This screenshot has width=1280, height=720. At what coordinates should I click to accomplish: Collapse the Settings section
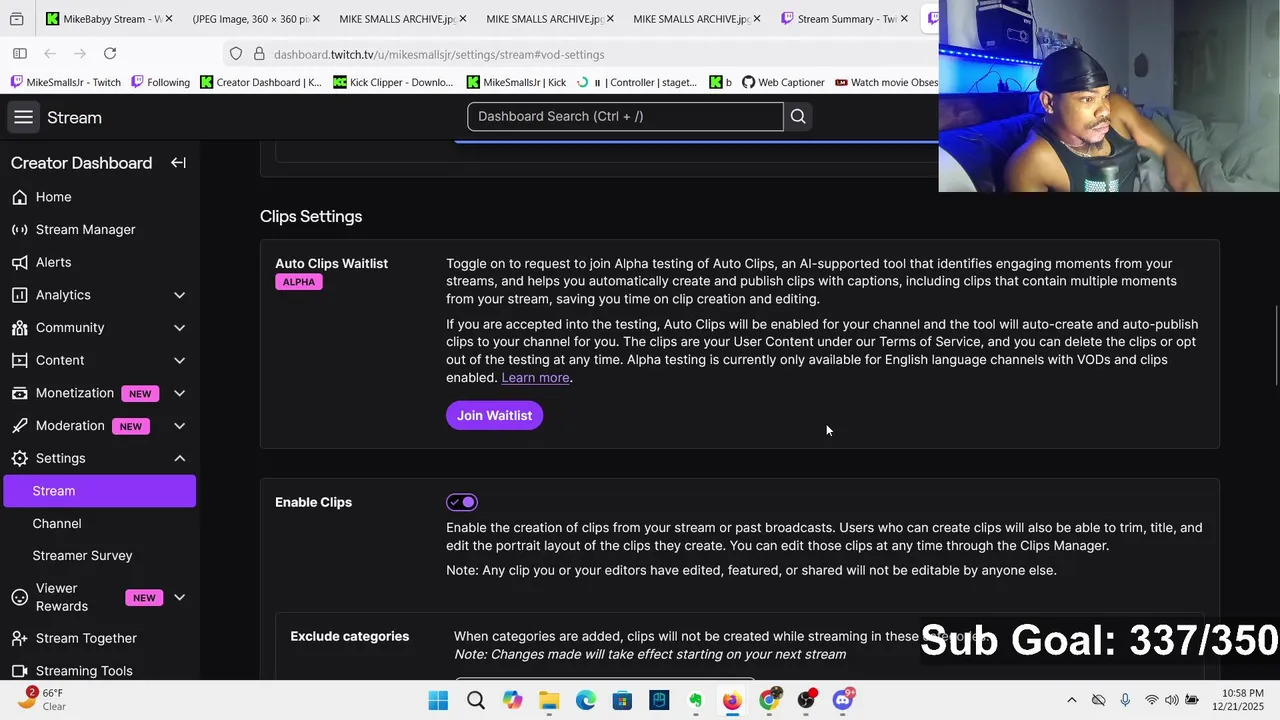click(179, 458)
